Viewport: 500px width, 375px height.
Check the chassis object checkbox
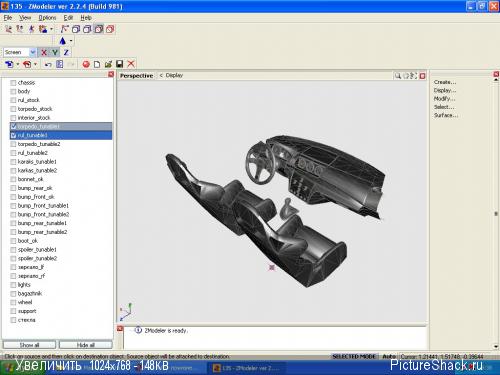13,83
